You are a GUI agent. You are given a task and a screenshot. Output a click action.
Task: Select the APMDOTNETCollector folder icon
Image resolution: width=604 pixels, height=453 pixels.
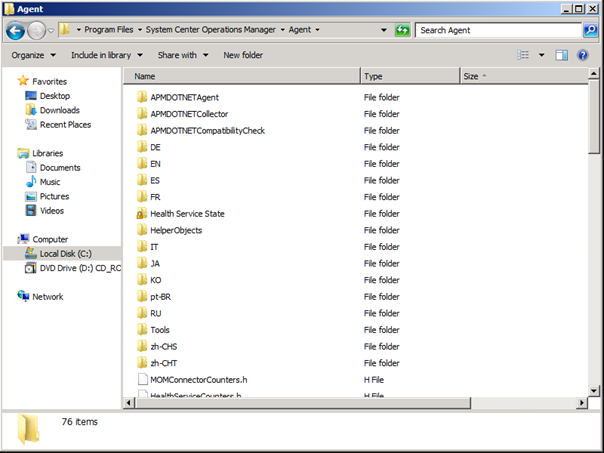click(x=142, y=114)
